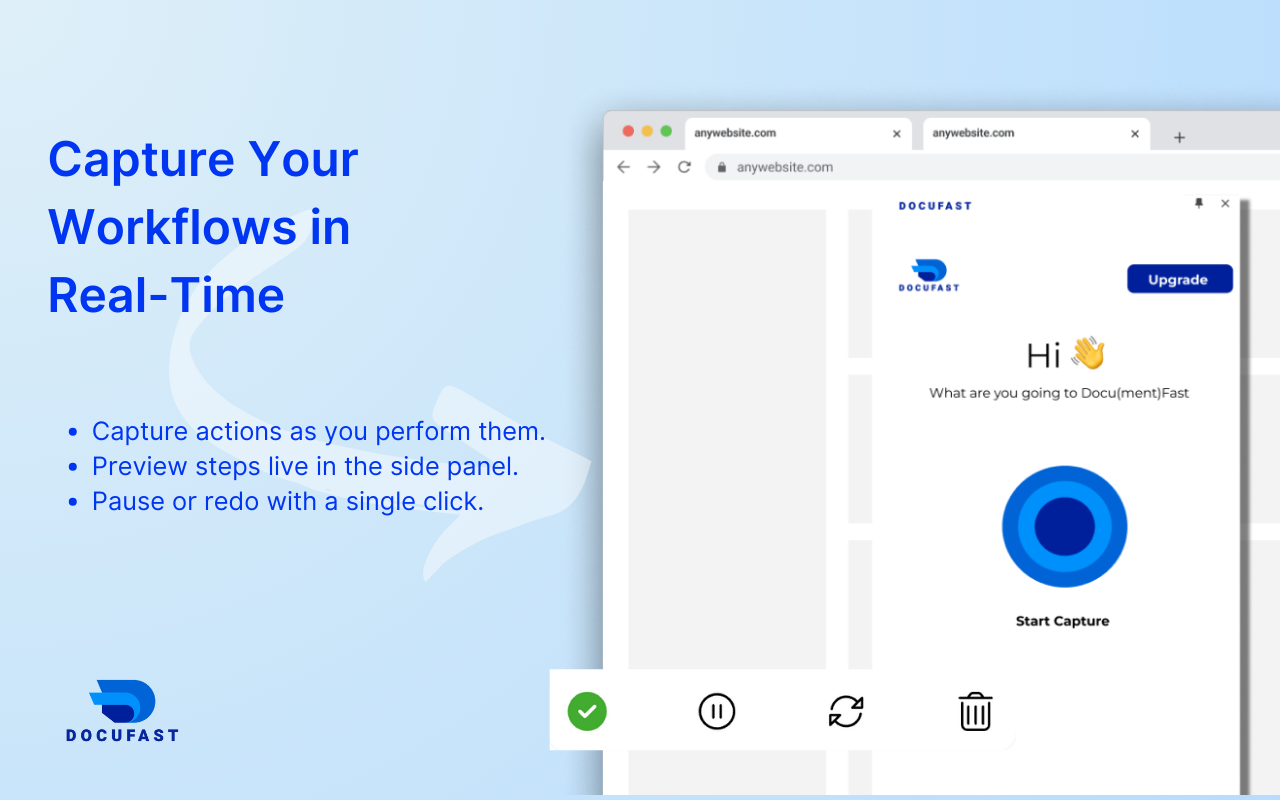Click the Docufast logo inside the side panel
Image resolution: width=1280 pixels, height=800 pixels.
(929, 275)
